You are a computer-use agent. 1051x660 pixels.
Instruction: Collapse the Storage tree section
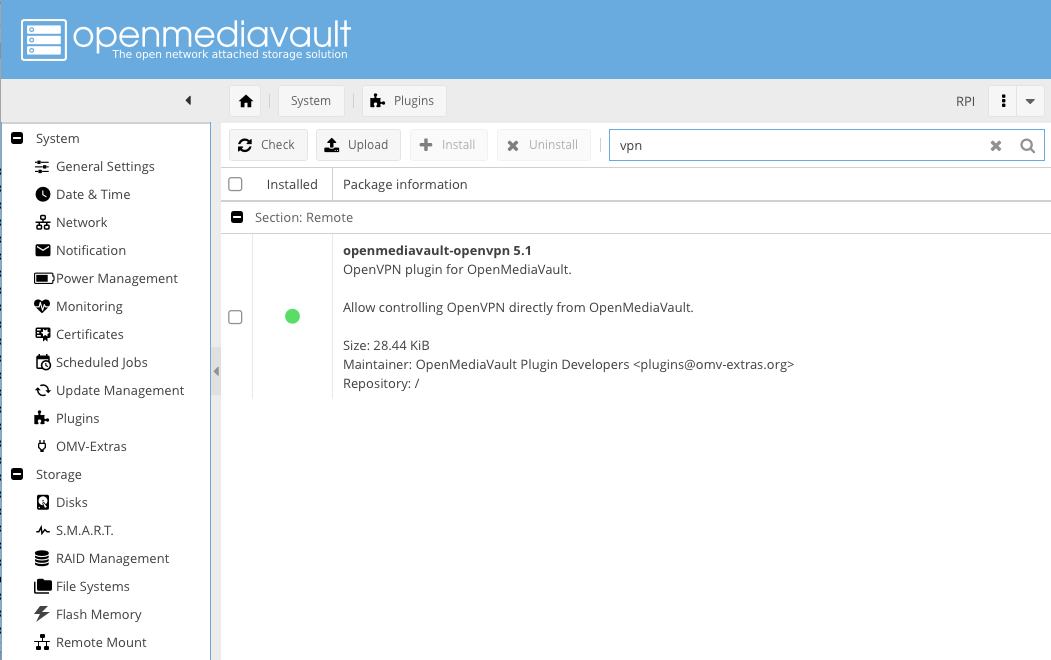point(17,474)
